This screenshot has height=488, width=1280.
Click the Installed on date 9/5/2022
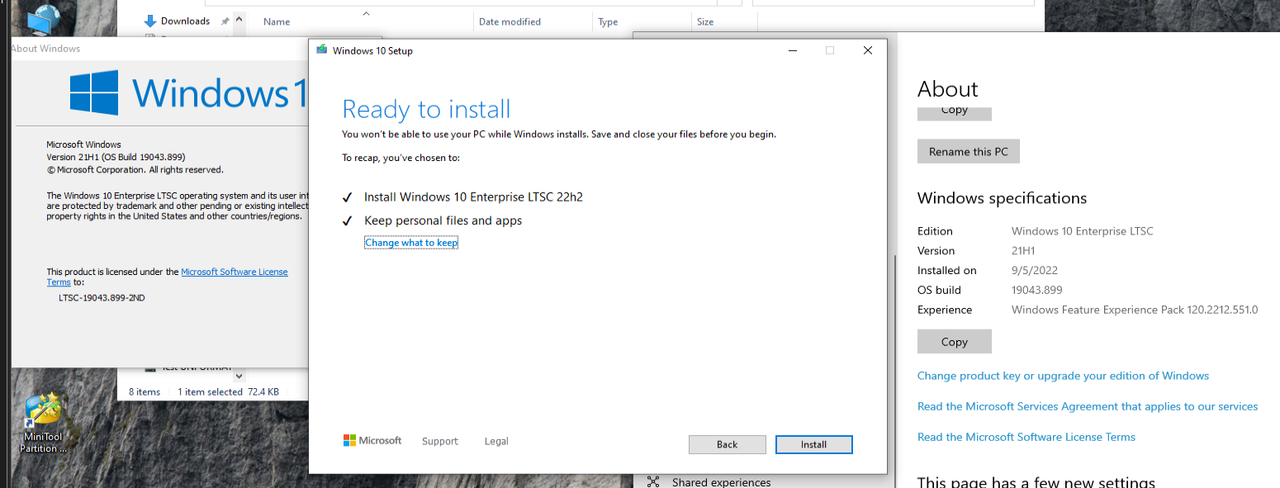1034,270
